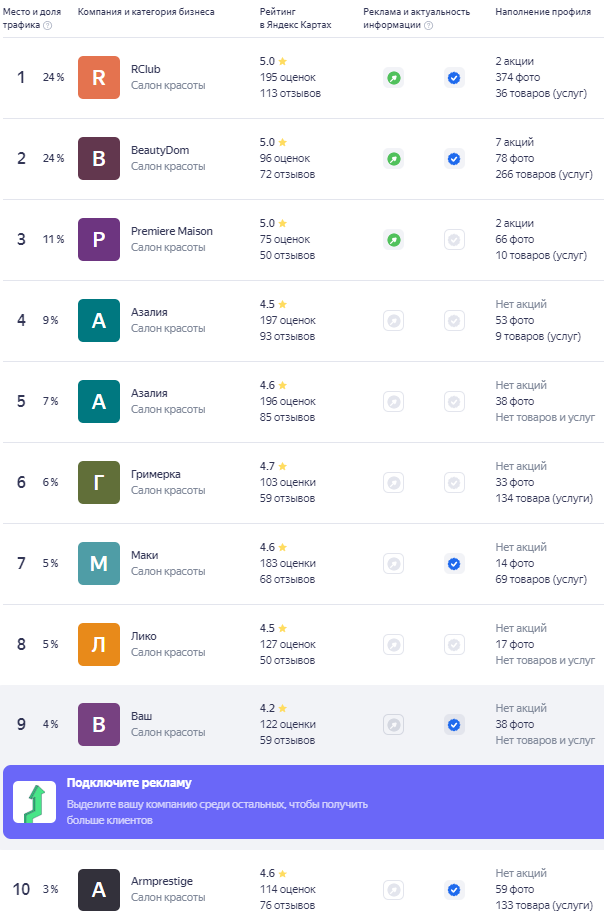Click BeautyDom's green advertising arrow icon
The image size is (604, 917).
pyautogui.click(x=394, y=158)
